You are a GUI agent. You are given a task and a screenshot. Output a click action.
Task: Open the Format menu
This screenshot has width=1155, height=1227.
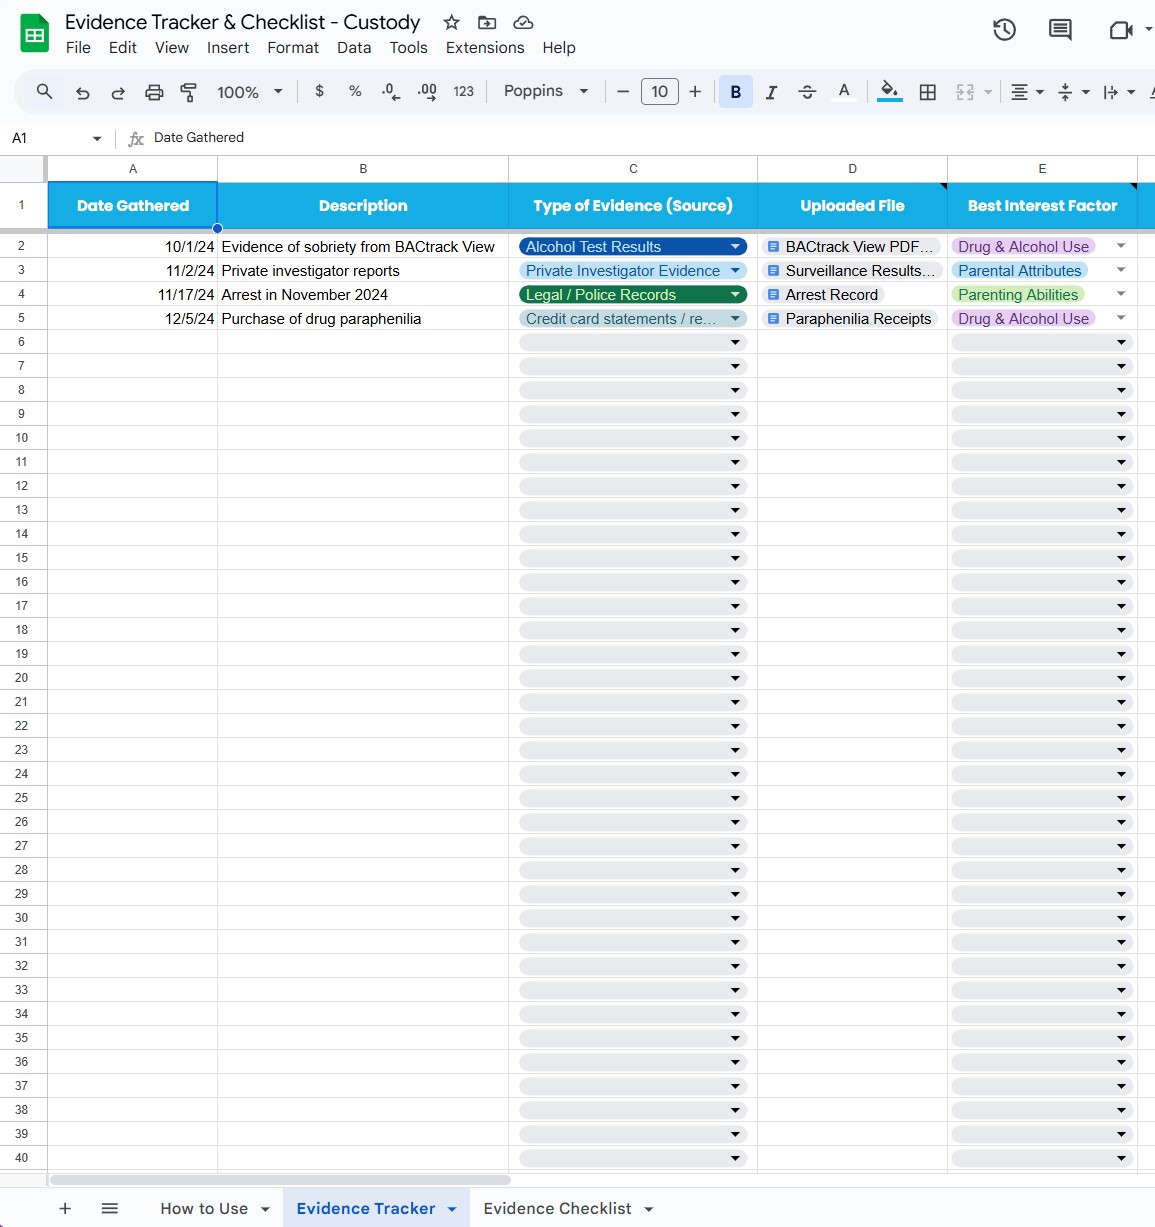click(x=293, y=48)
